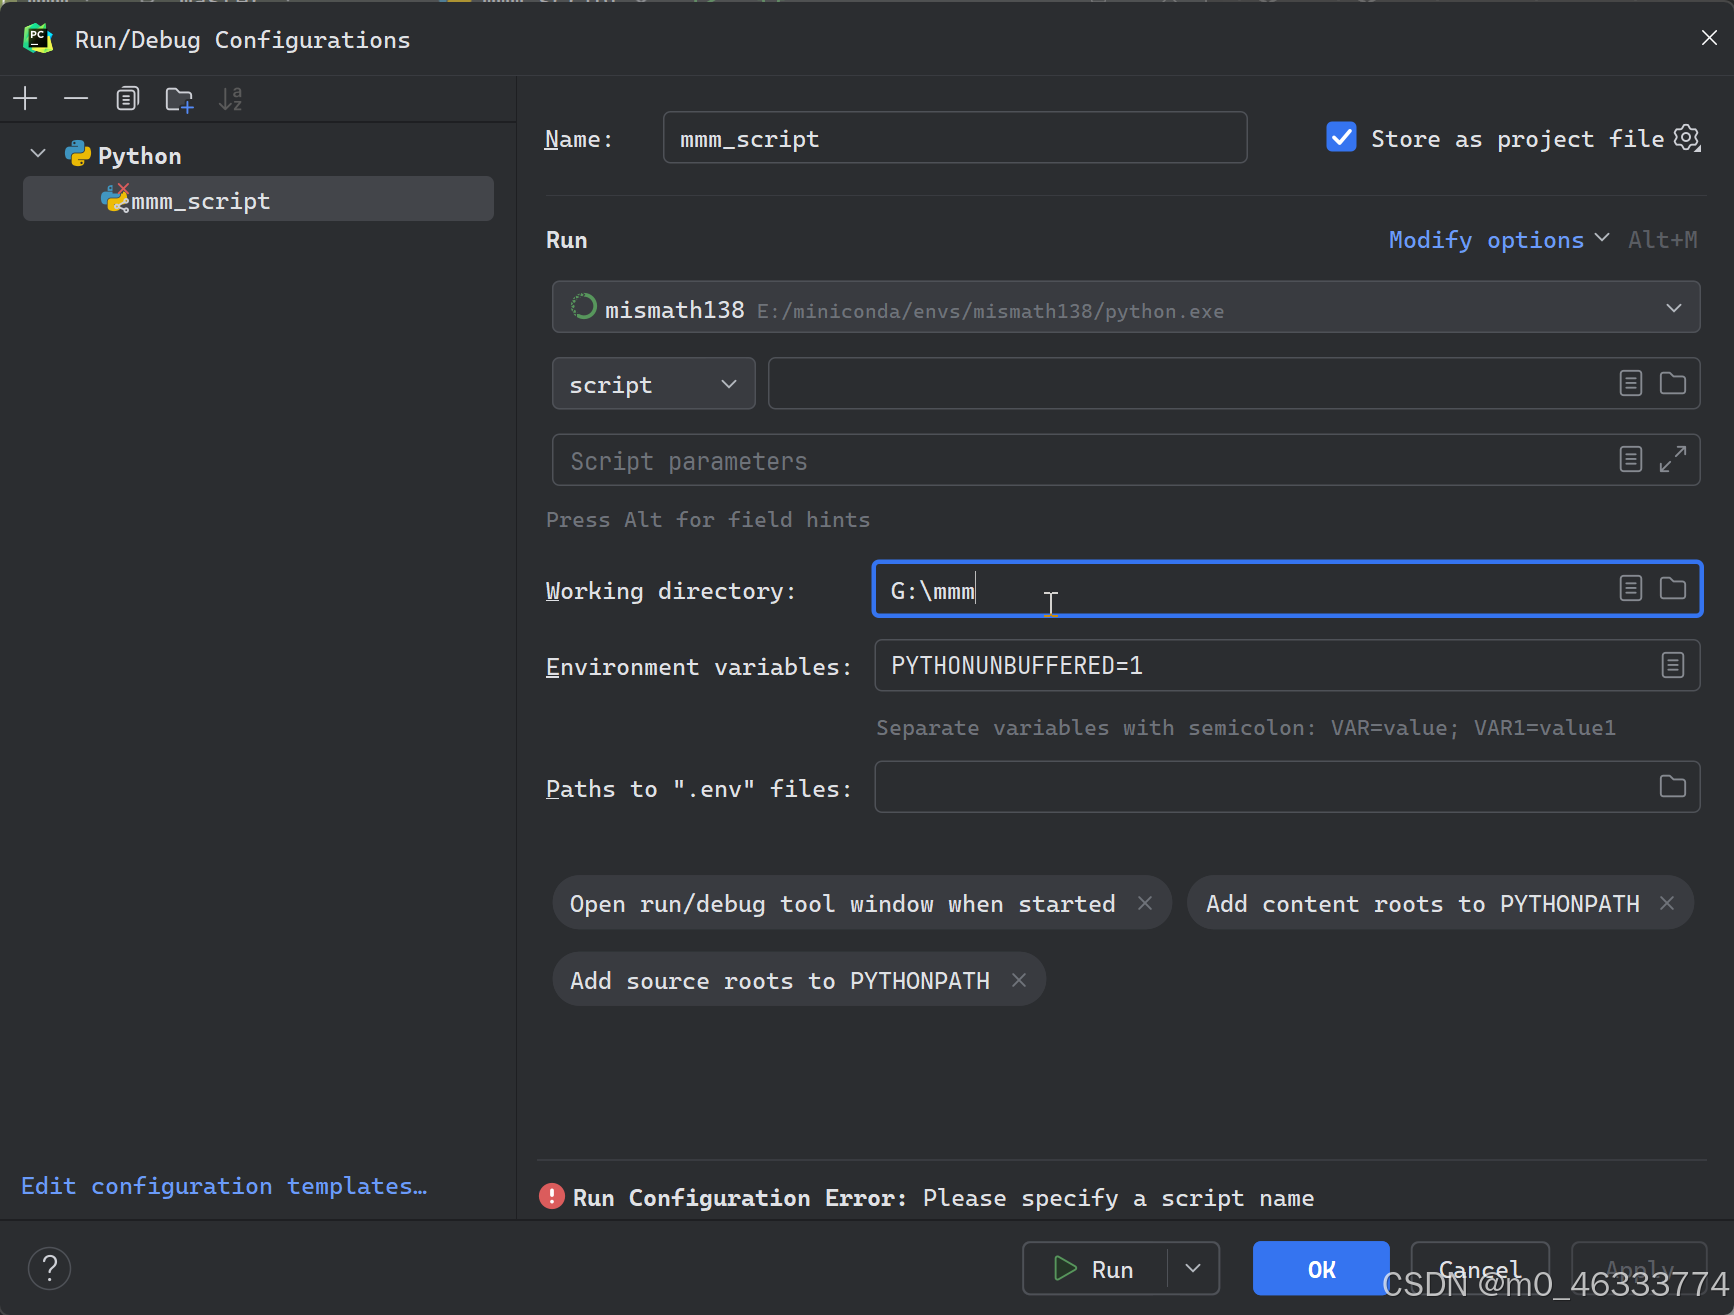Focus the Name input field
1734x1315 pixels.
pos(955,138)
